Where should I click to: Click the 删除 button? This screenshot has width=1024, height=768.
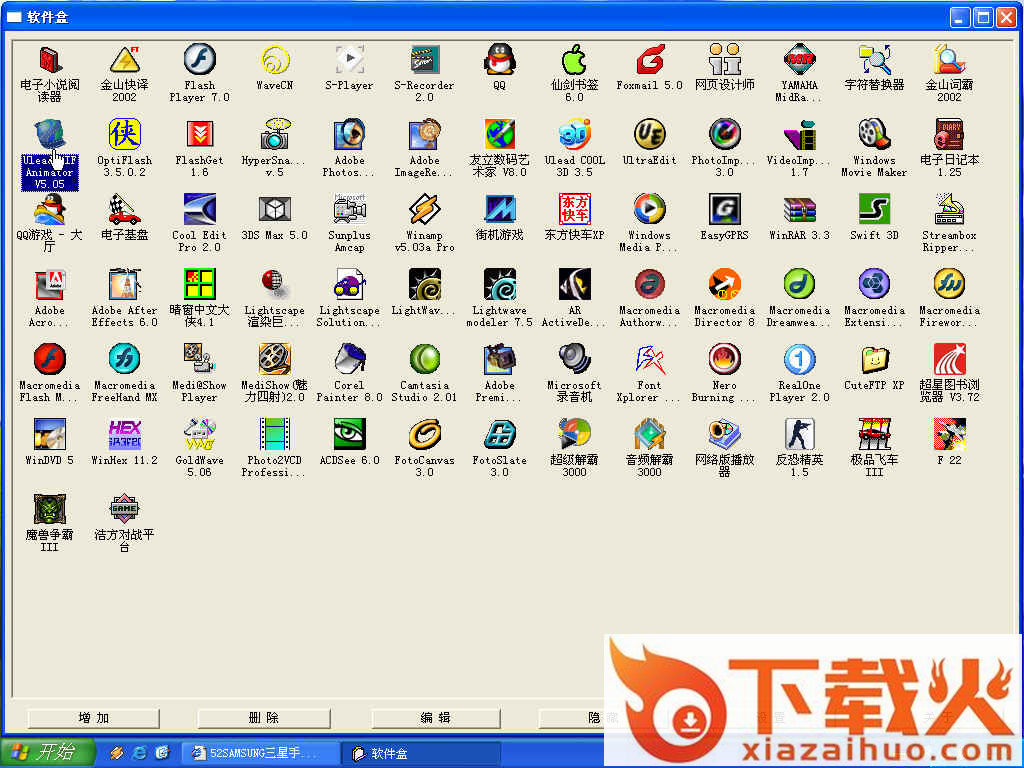(x=264, y=718)
